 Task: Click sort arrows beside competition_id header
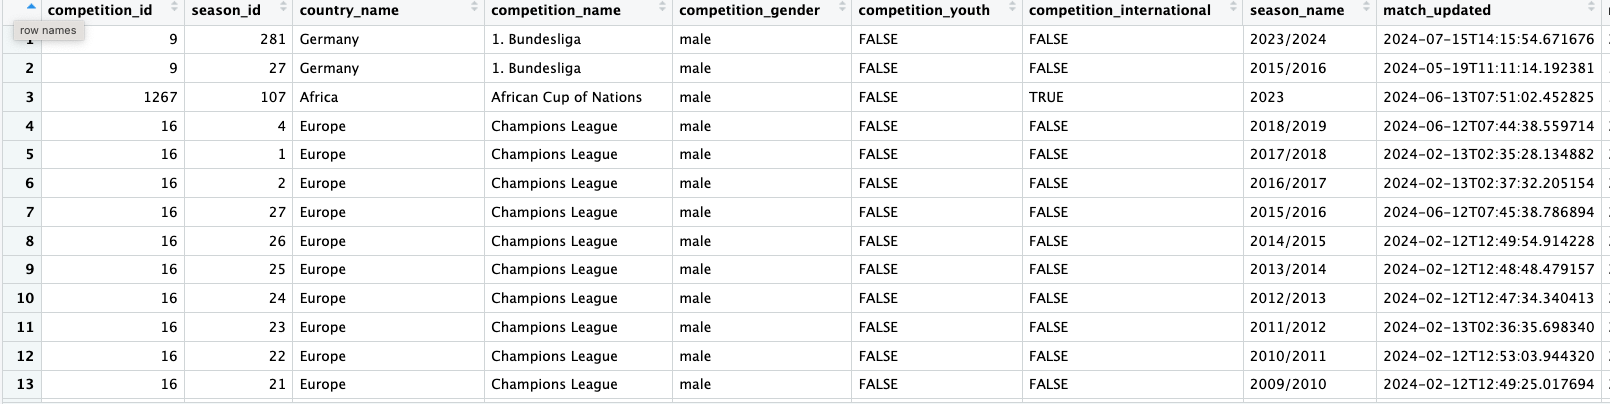click(x=174, y=9)
